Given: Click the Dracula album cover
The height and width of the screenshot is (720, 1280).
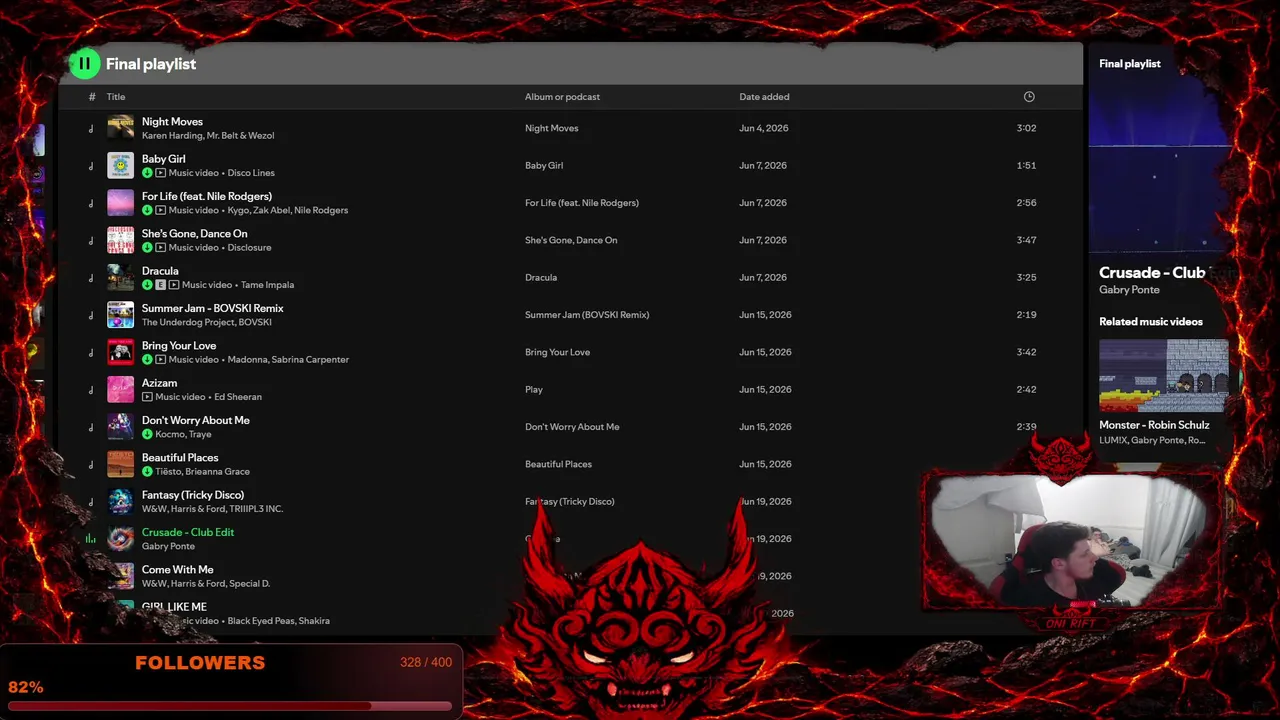Looking at the screenshot, I should pyautogui.click(x=120, y=277).
